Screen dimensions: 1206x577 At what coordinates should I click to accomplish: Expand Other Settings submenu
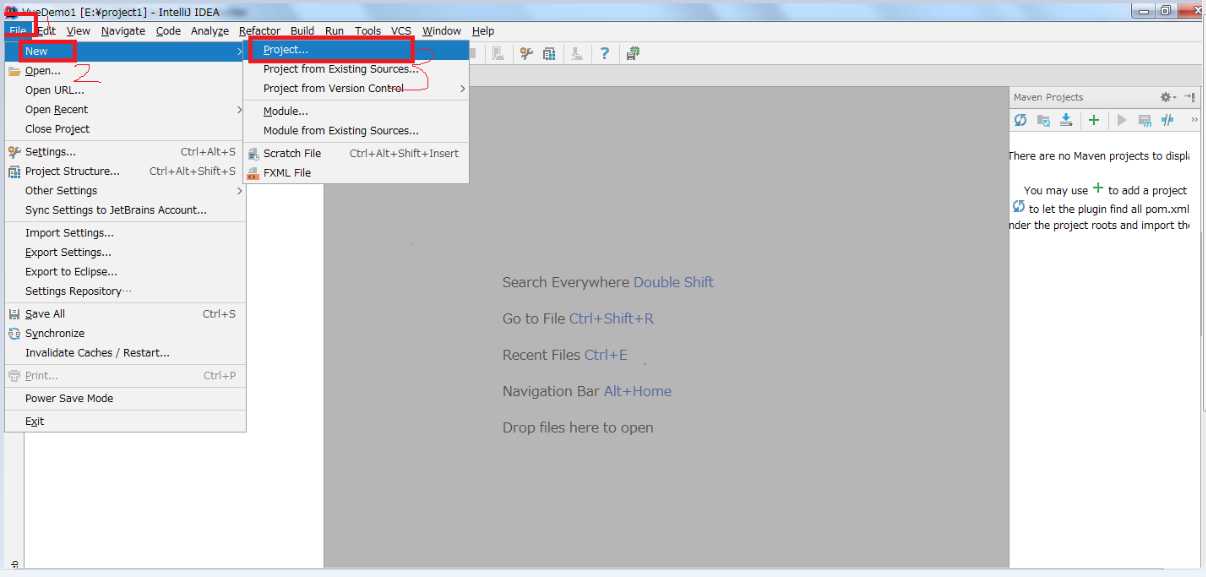click(125, 190)
